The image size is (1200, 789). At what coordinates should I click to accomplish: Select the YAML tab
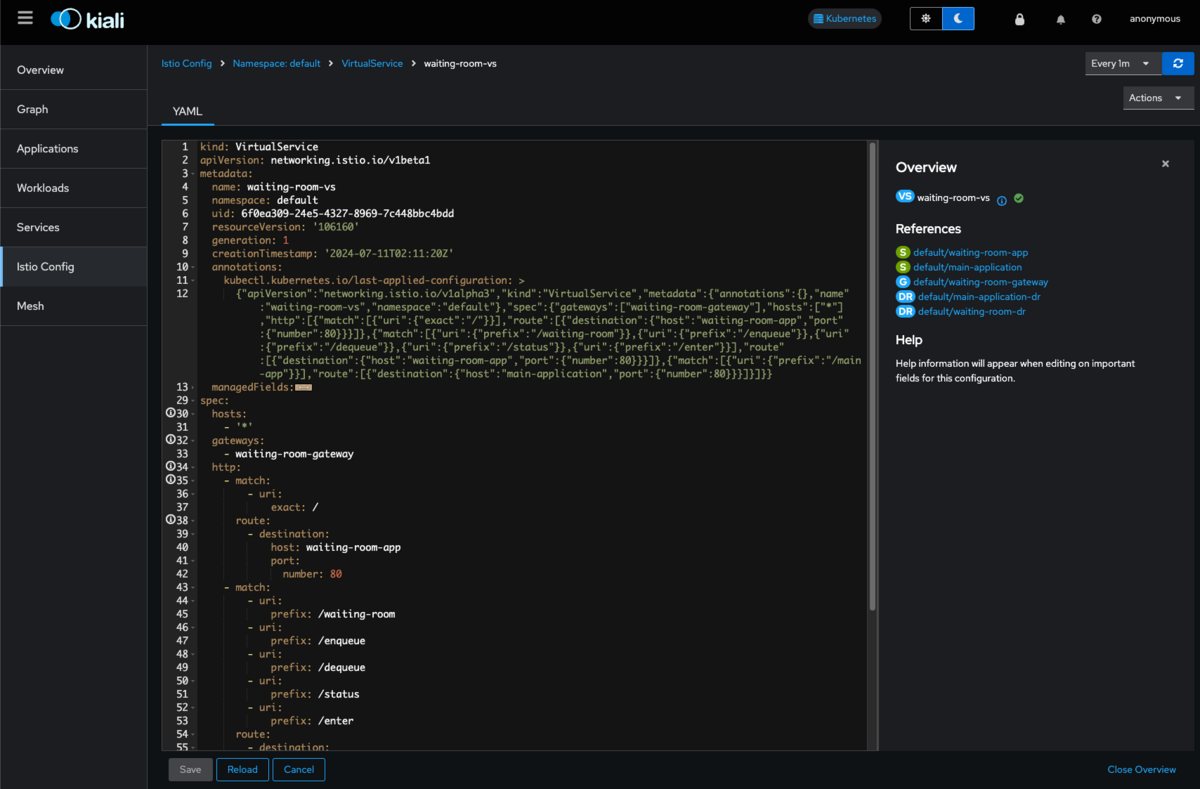pyautogui.click(x=187, y=111)
